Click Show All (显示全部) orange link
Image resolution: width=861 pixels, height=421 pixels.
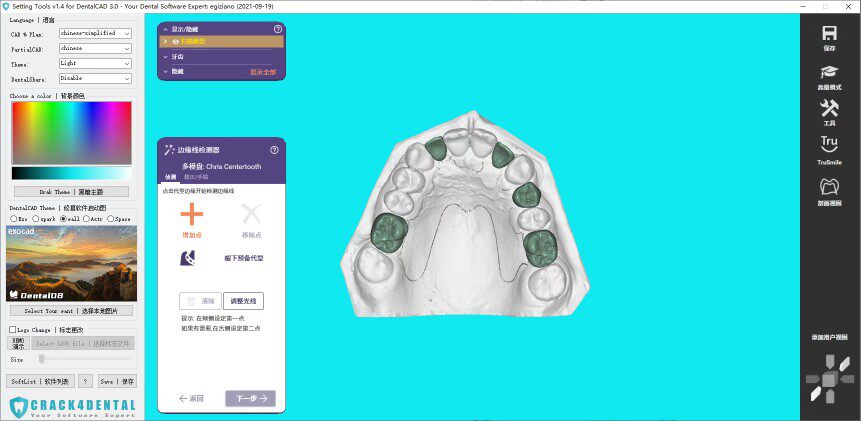[264, 72]
